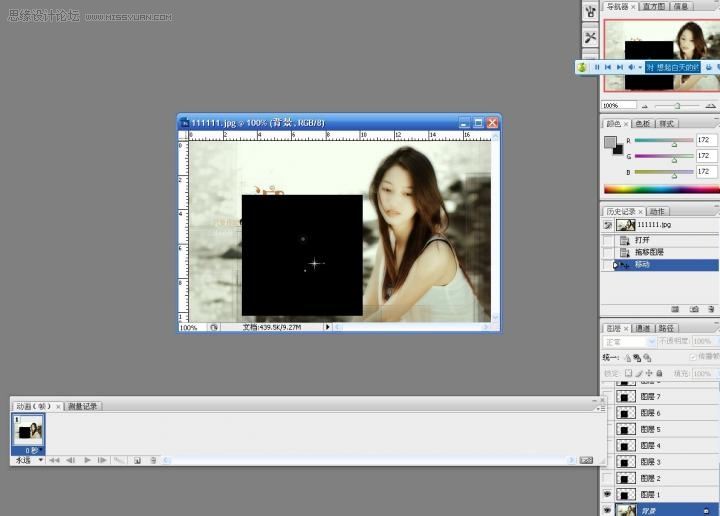Create new document from current history state
The width and height of the screenshot is (720, 516).
675,309
